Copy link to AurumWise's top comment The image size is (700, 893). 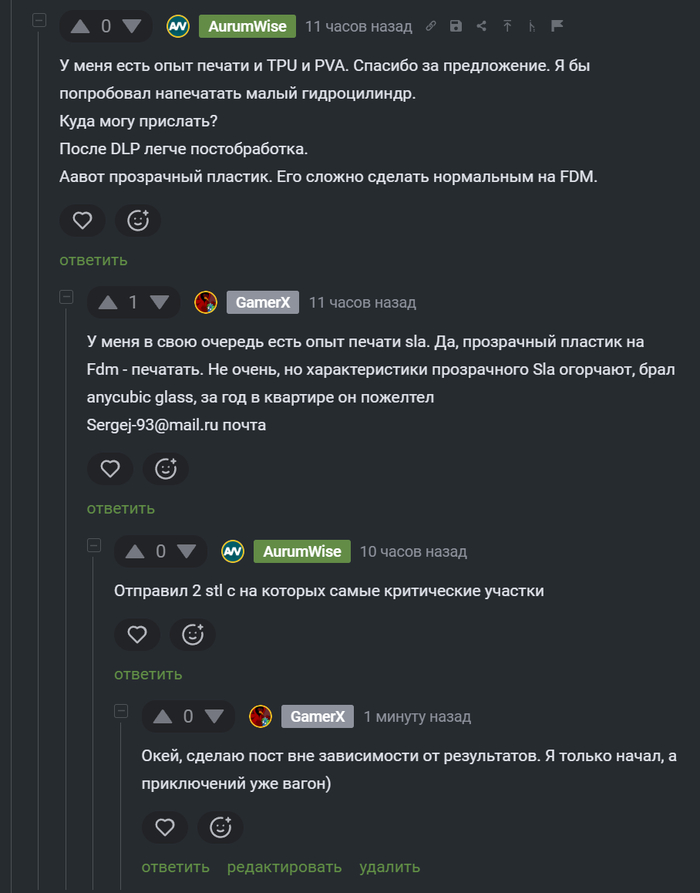(x=431, y=26)
